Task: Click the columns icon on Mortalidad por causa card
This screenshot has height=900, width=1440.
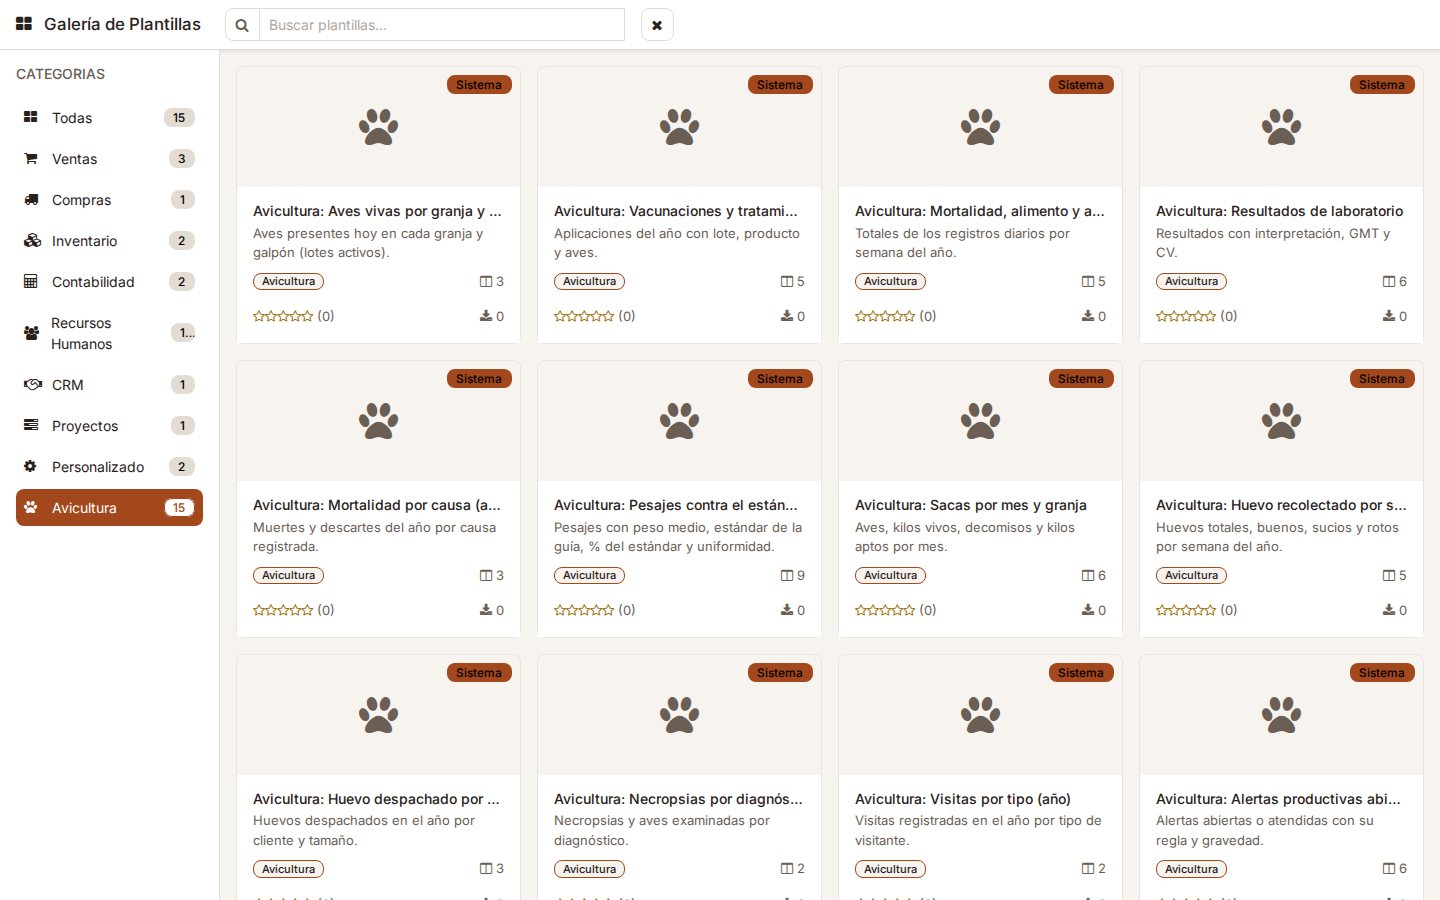Action: (x=486, y=576)
